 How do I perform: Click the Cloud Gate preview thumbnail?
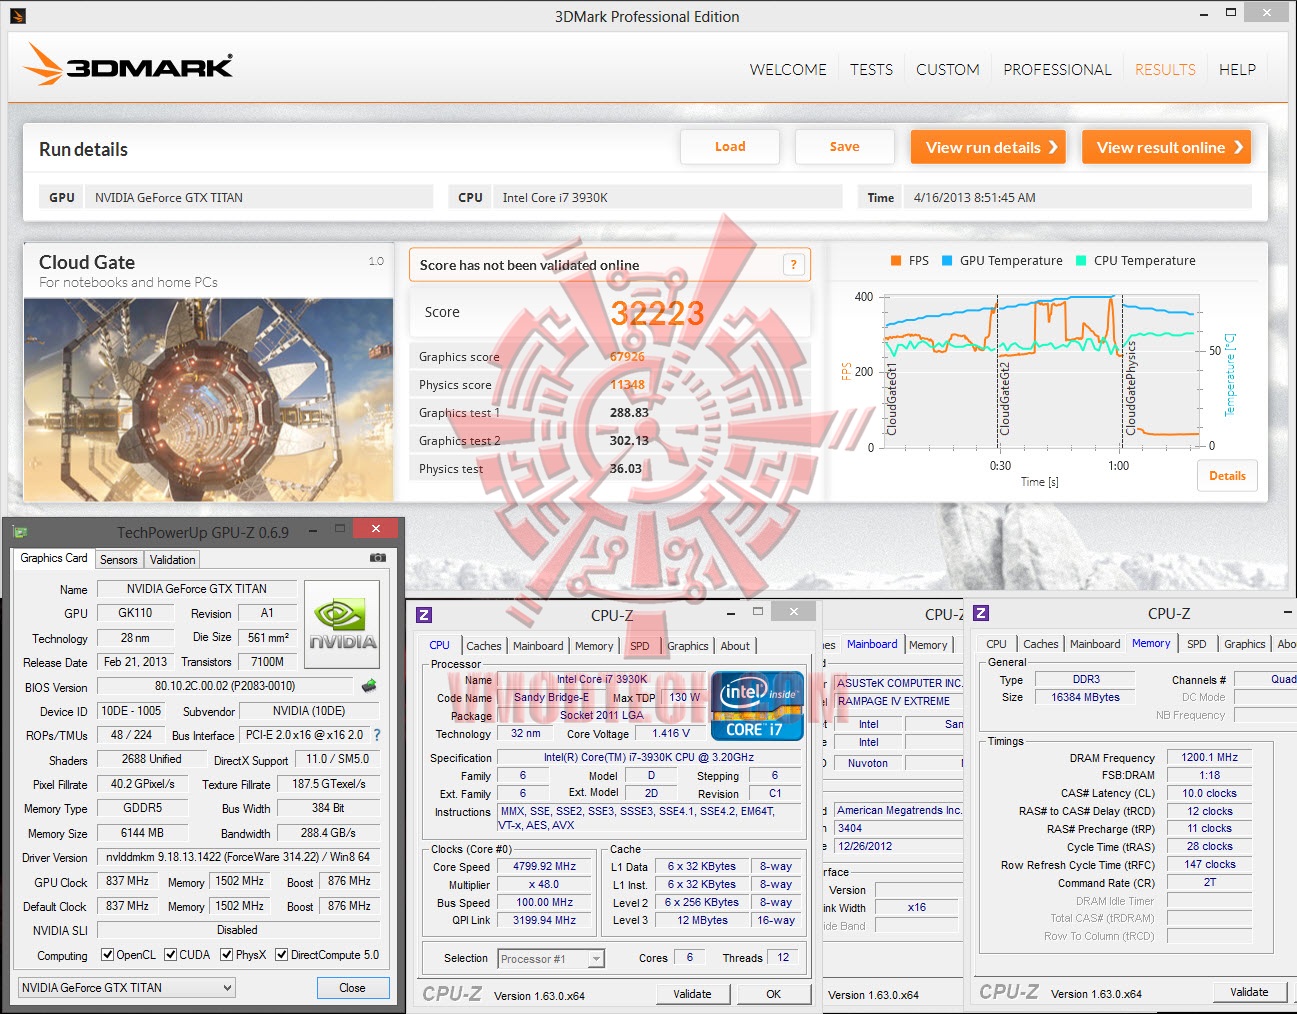click(209, 399)
